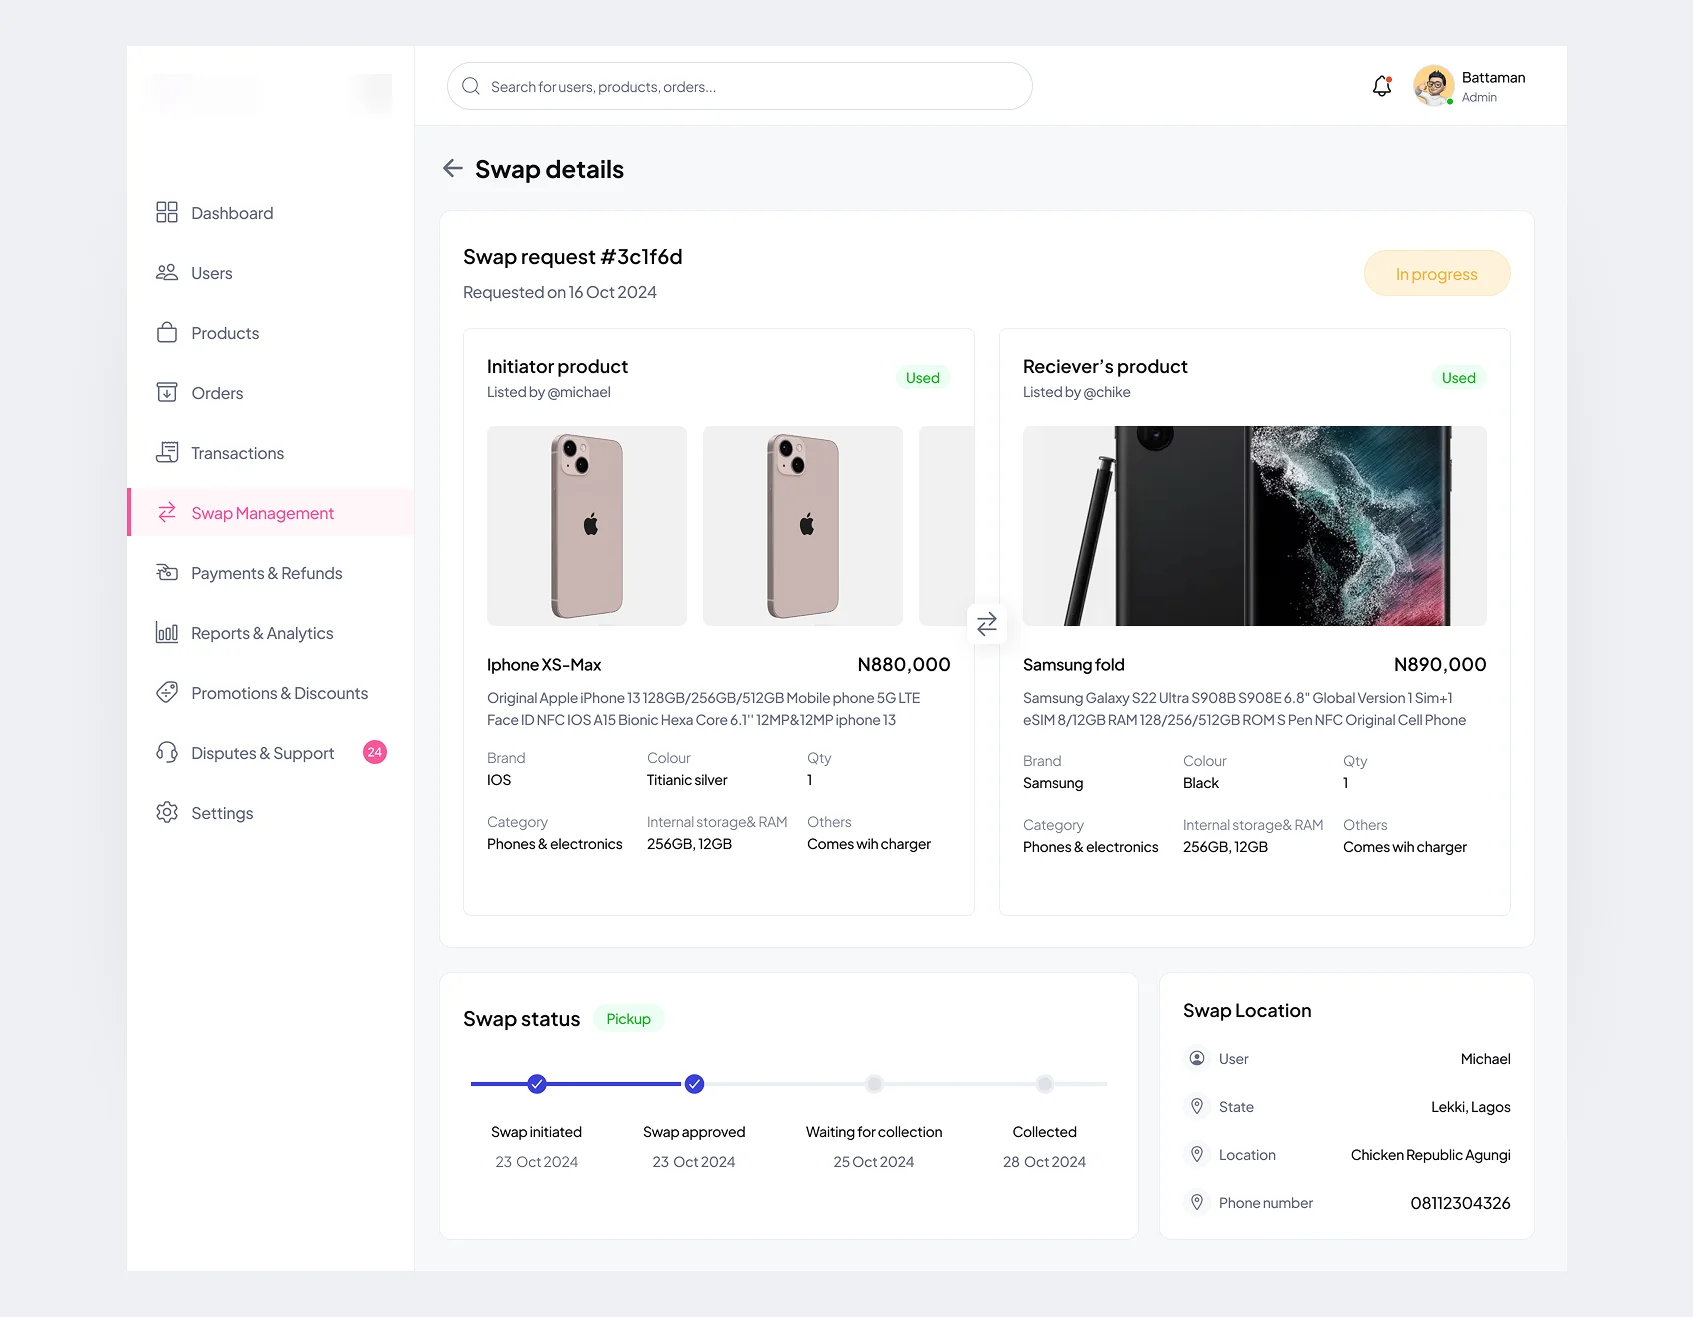The height and width of the screenshot is (1317, 1693).
Task: Click the 24 badge on Disputes & Support
Action: [375, 752]
